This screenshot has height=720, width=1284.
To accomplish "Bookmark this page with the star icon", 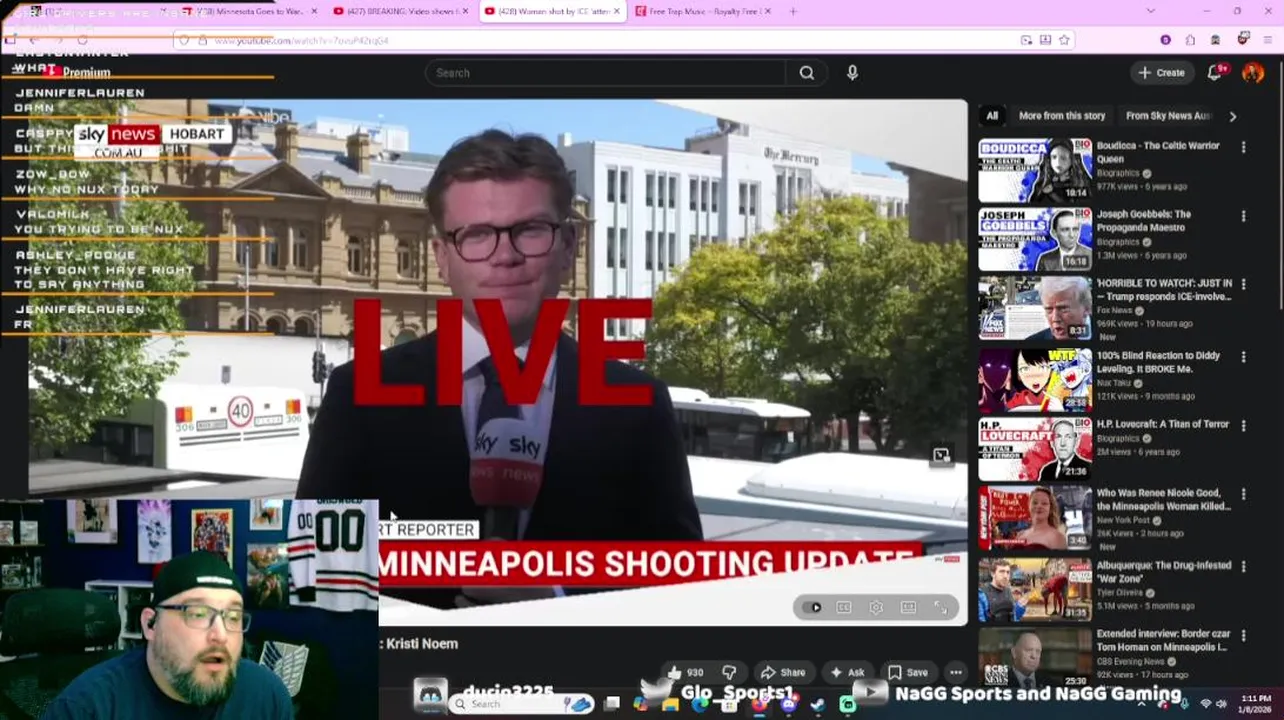I will click(1064, 40).
